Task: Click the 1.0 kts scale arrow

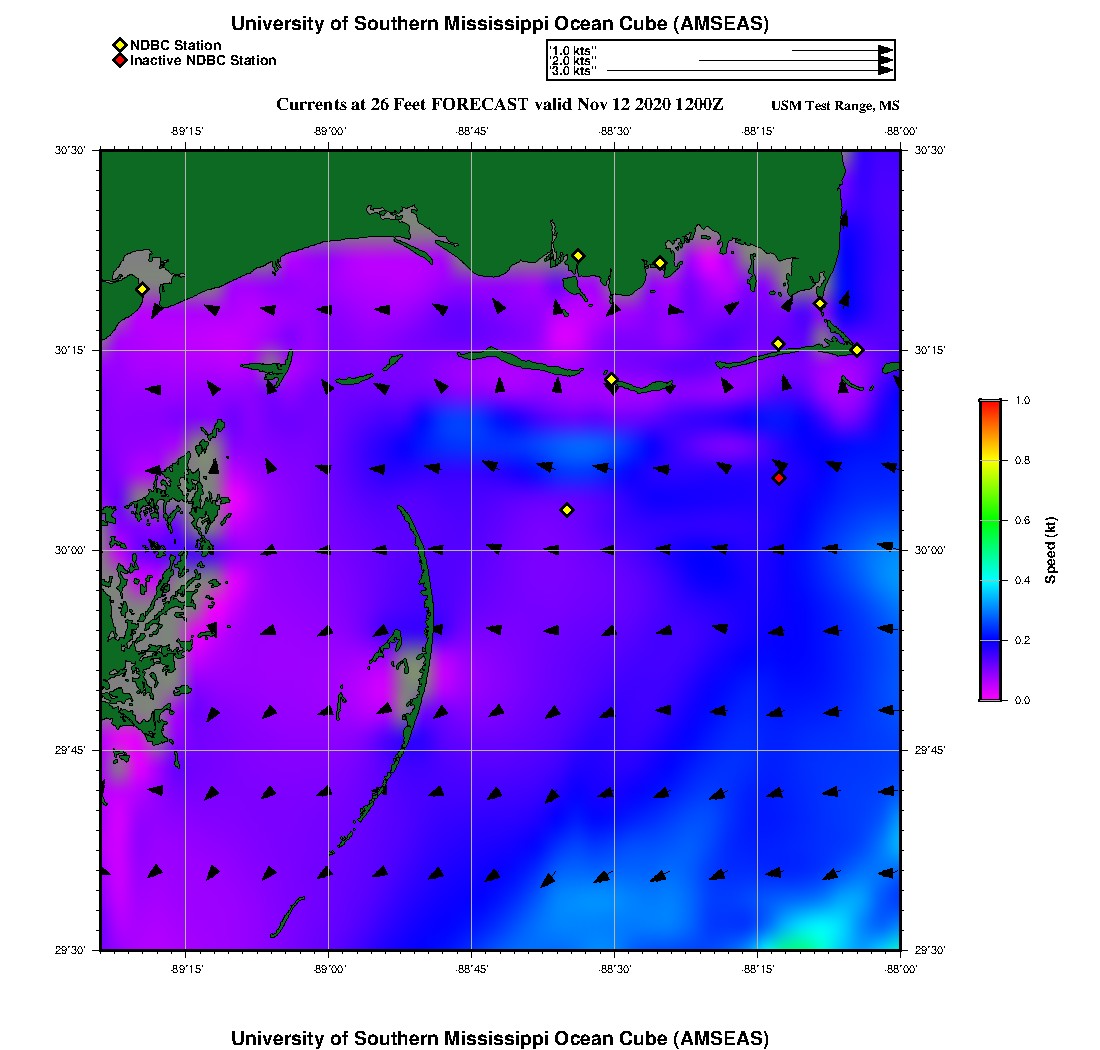Action: [840, 49]
